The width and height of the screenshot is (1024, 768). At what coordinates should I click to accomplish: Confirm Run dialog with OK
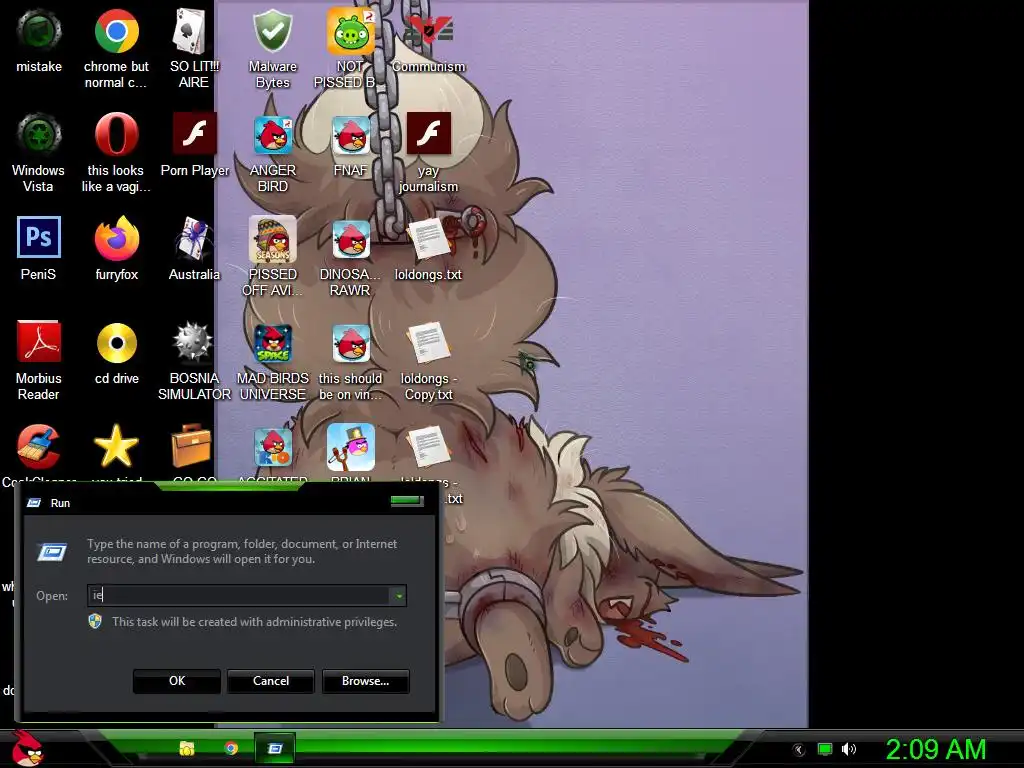177,681
